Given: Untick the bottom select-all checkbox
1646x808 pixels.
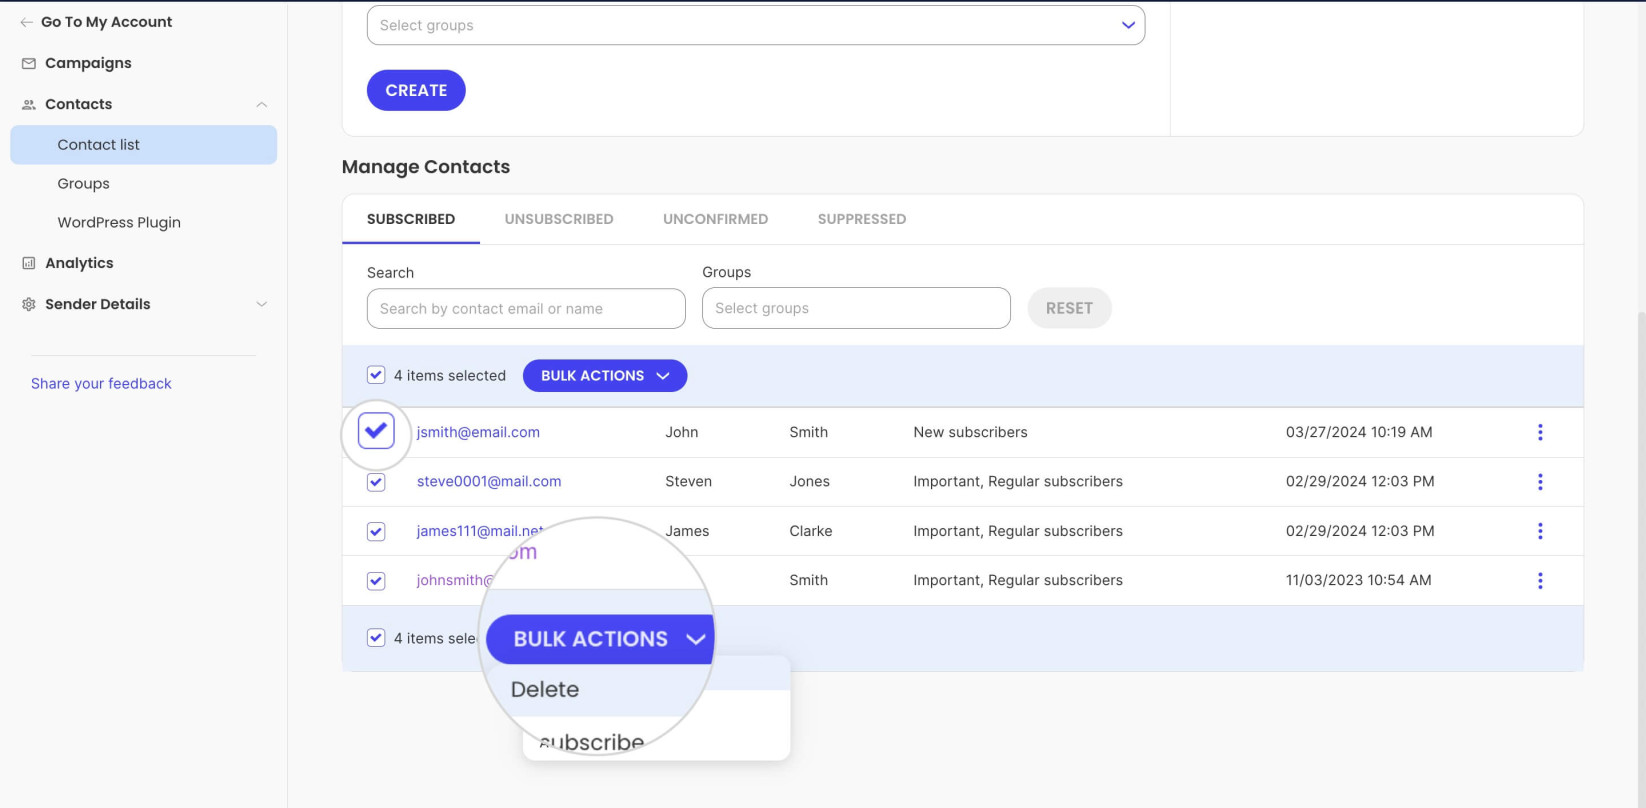Looking at the screenshot, I should click(x=376, y=638).
